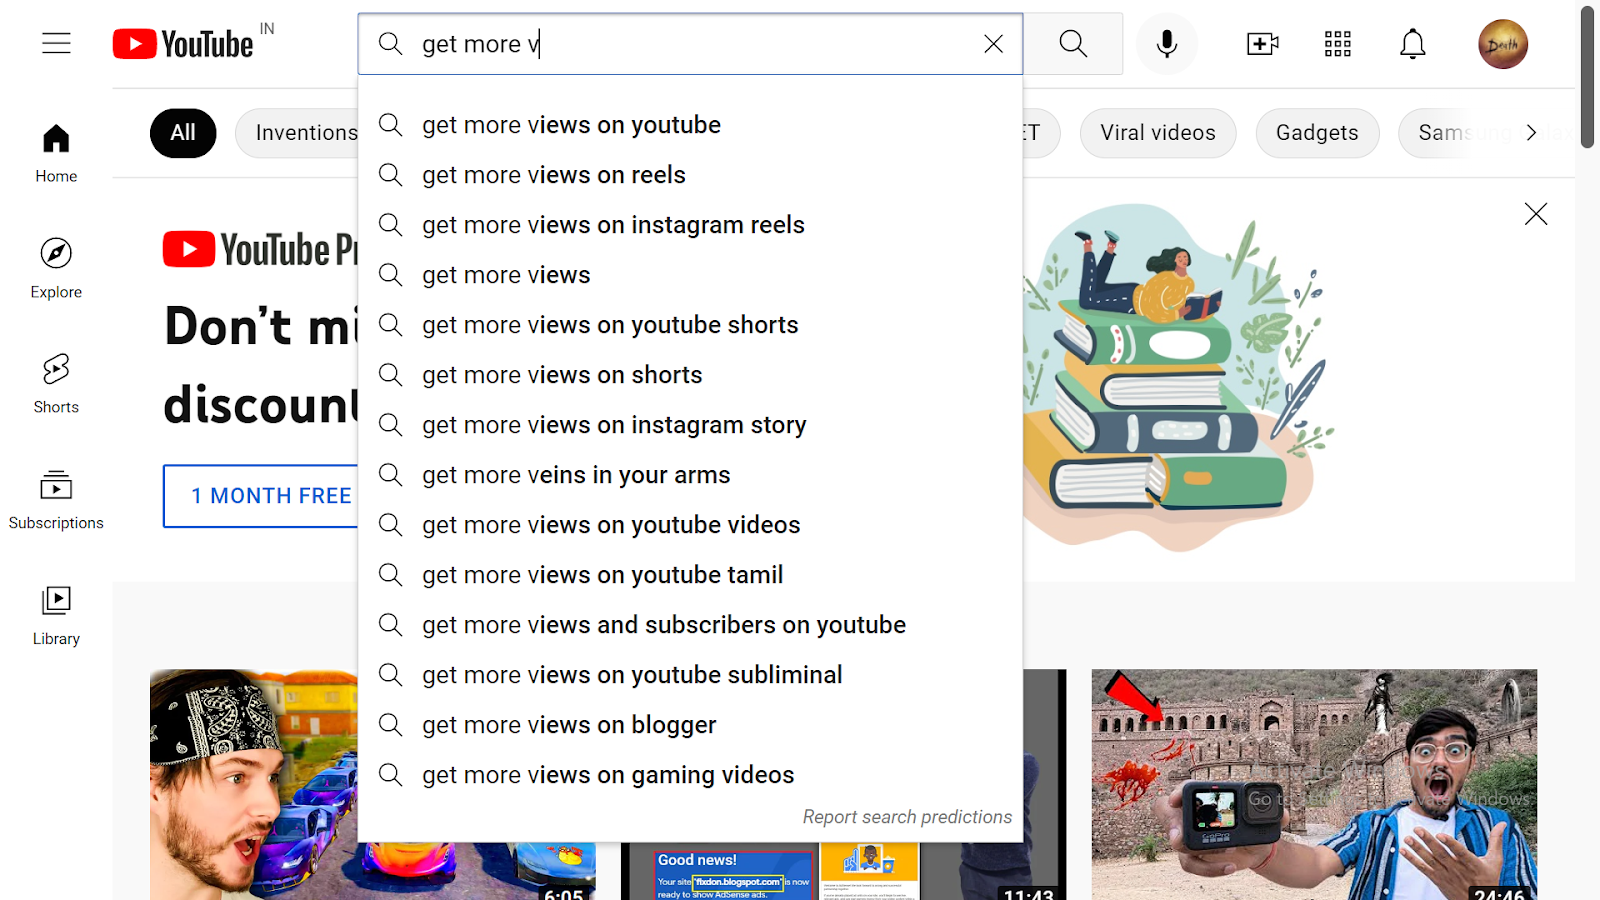This screenshot has width=1600, height=900.
Task: Choose 'get more views on youtube videos'
Action: (690, 525)
